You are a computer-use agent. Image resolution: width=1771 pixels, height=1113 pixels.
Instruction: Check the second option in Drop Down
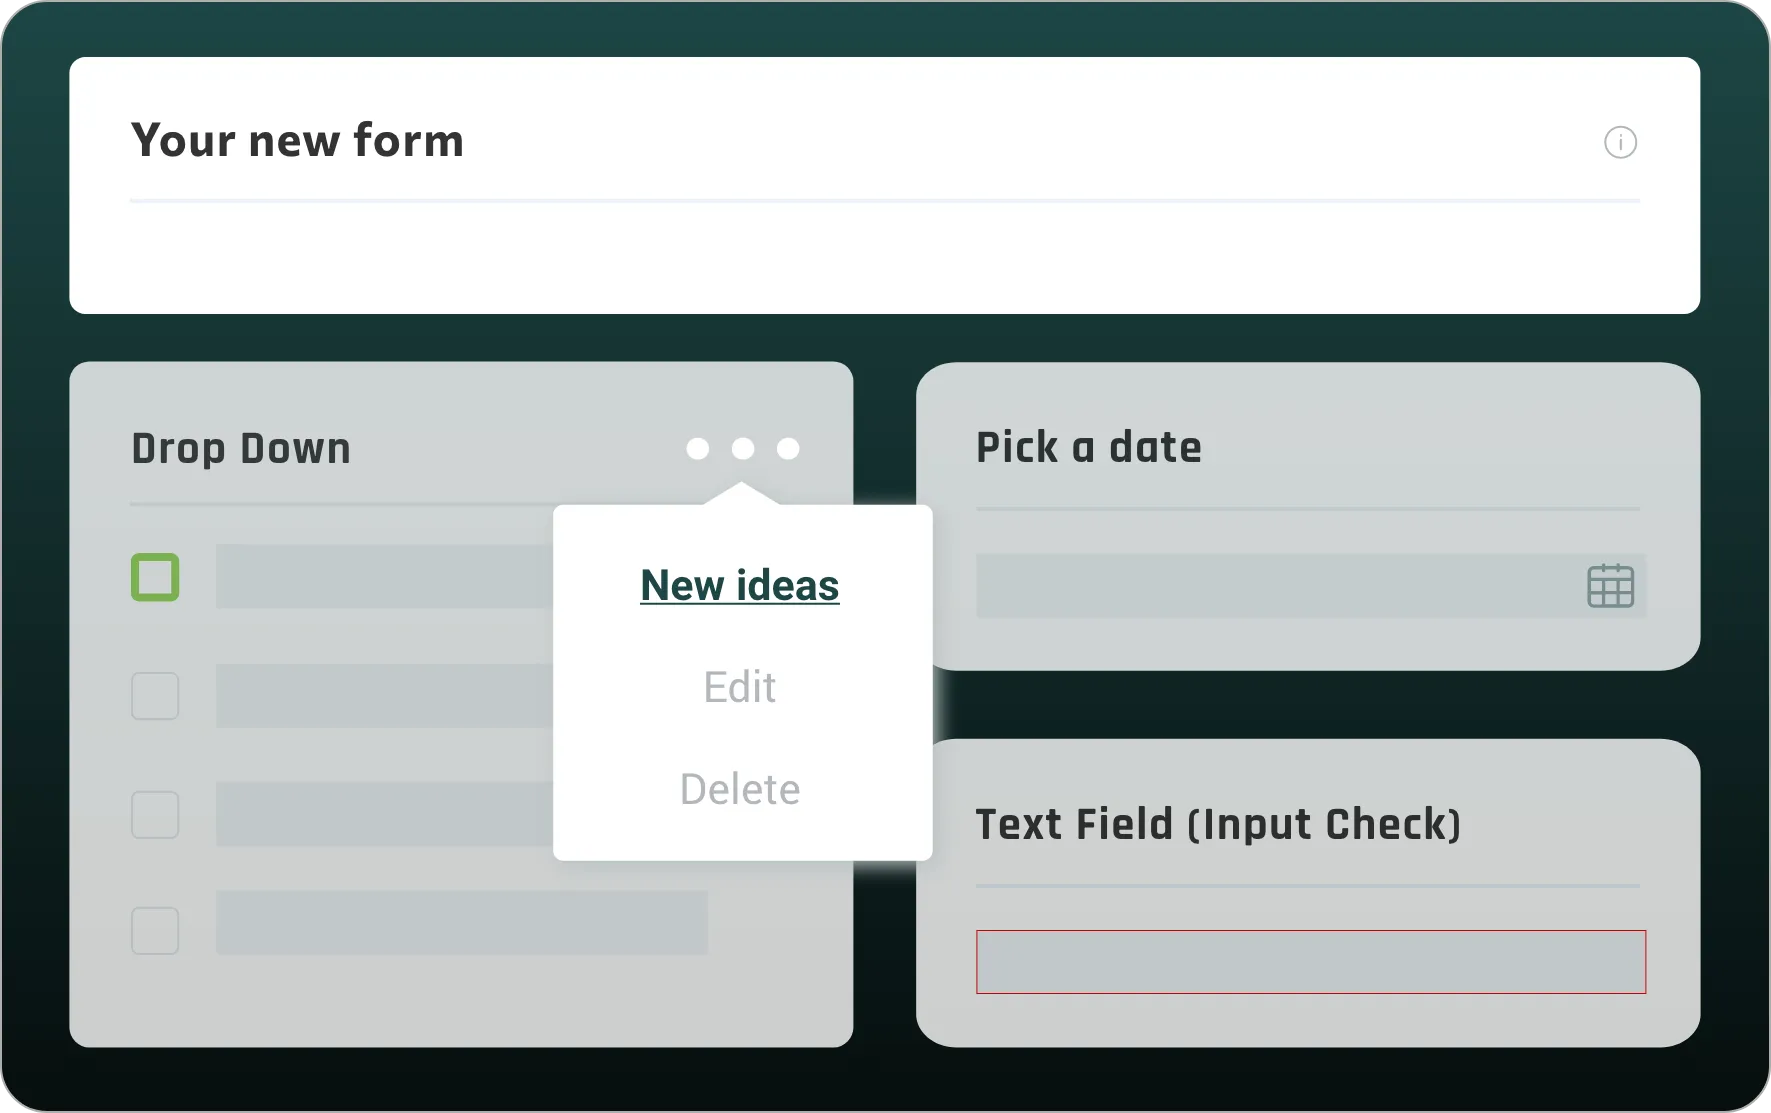tap(155, 695)
